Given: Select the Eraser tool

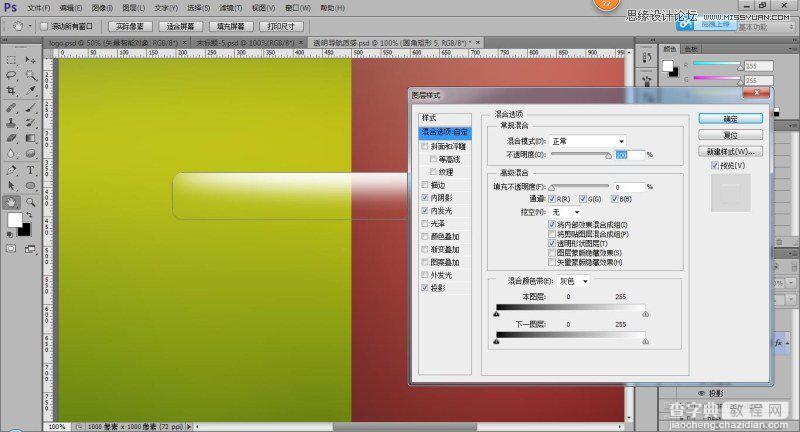Looking at the screenshot, I should pyautogui.click(x=11, y=138).
